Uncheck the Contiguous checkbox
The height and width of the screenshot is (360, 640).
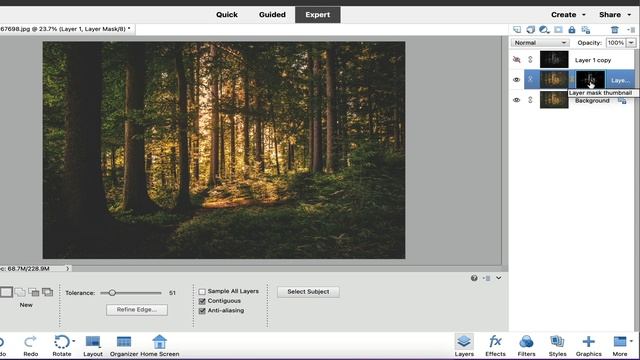(x=202, y=301)
